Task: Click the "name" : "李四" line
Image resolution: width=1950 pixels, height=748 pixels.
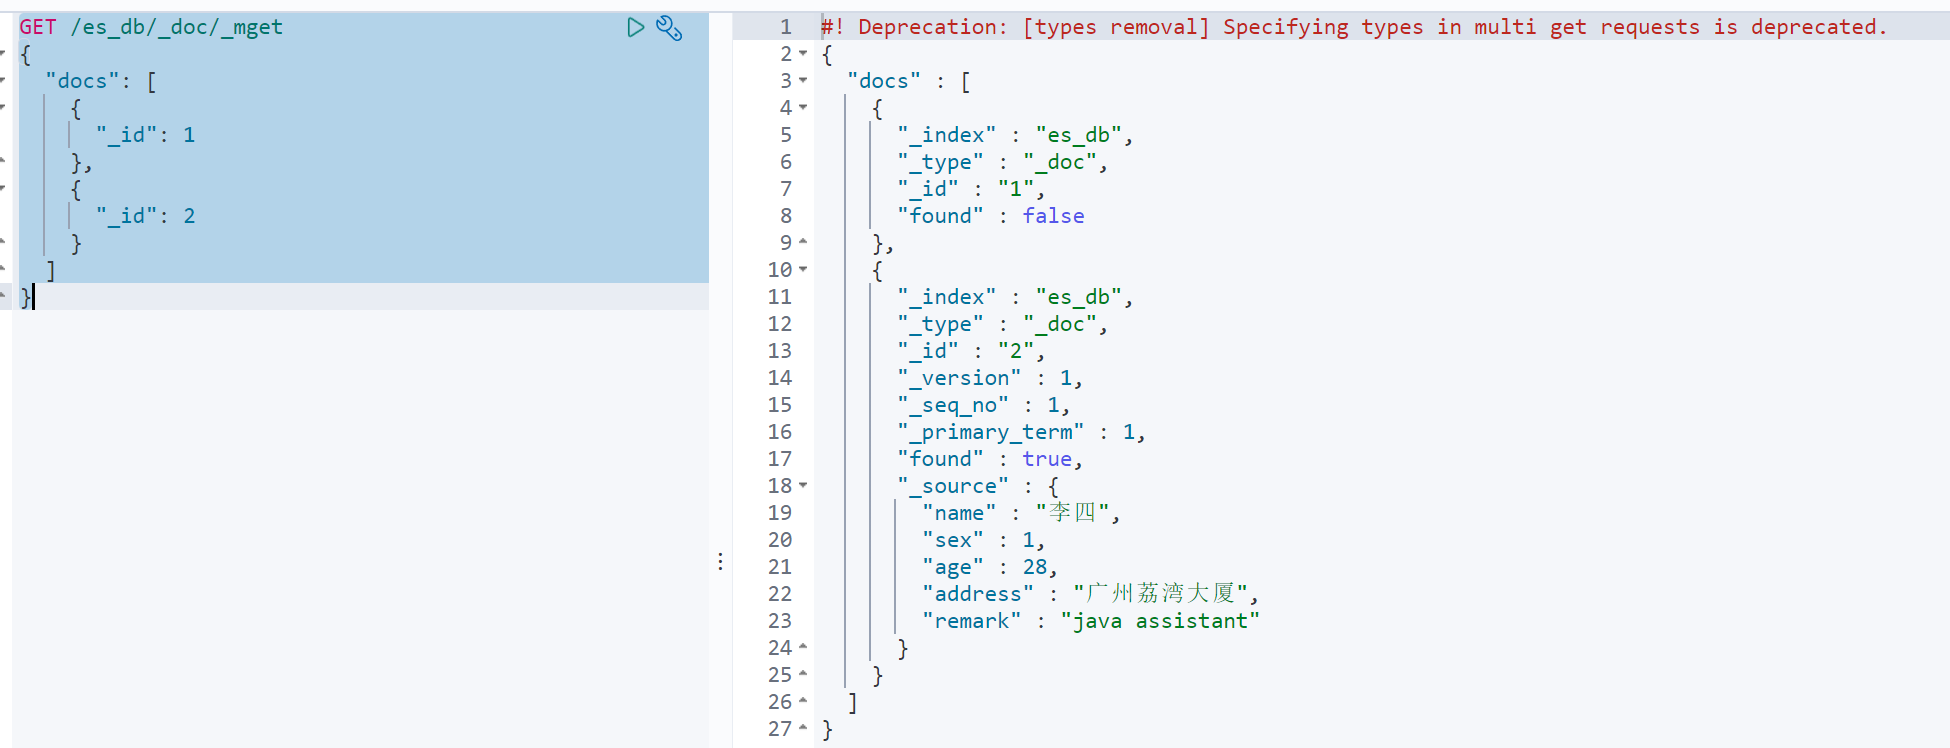Action: (1021, 513)
